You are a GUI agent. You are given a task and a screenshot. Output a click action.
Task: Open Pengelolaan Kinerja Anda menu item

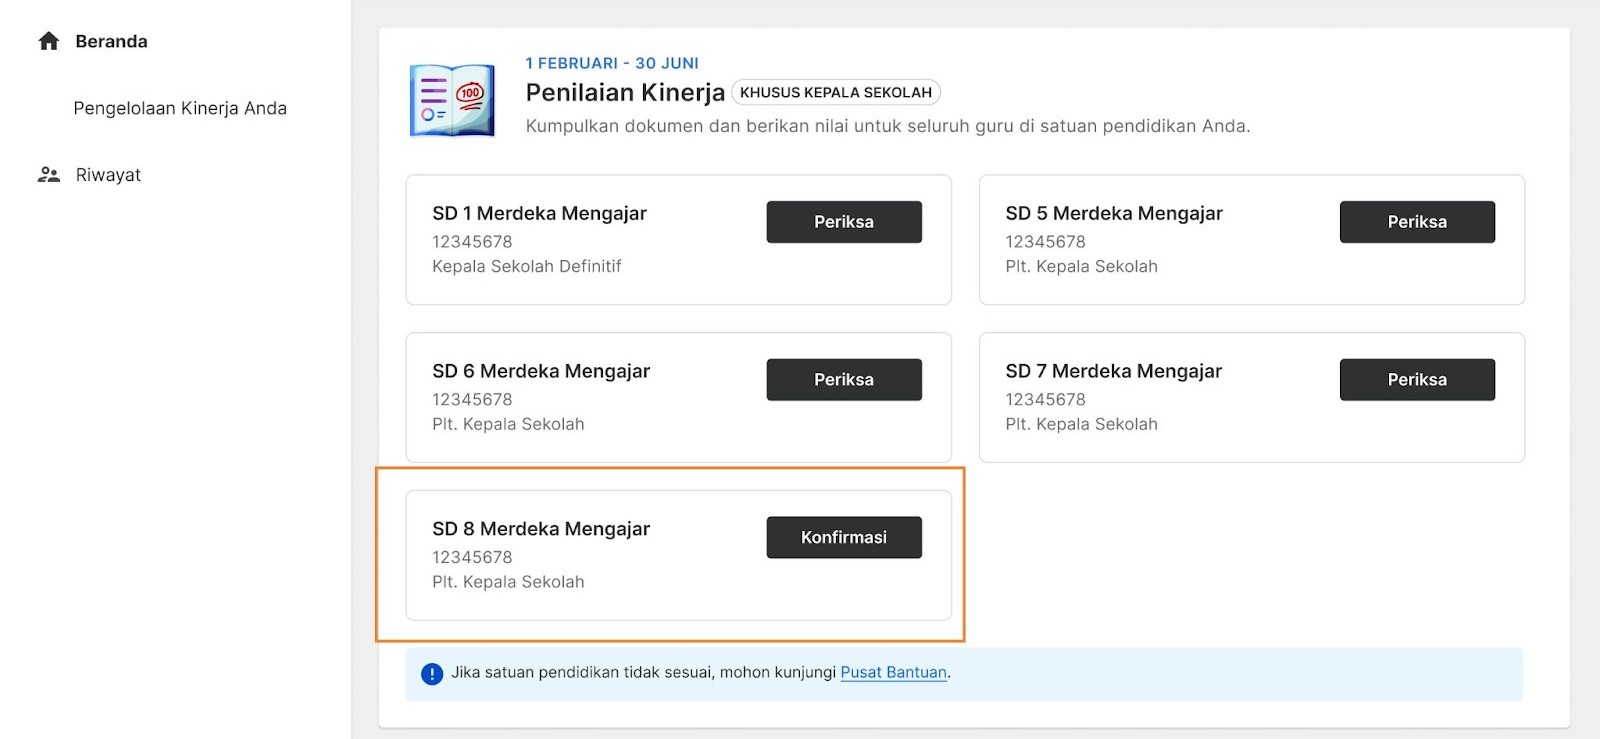pyautogui.click(x=180, y=108)
